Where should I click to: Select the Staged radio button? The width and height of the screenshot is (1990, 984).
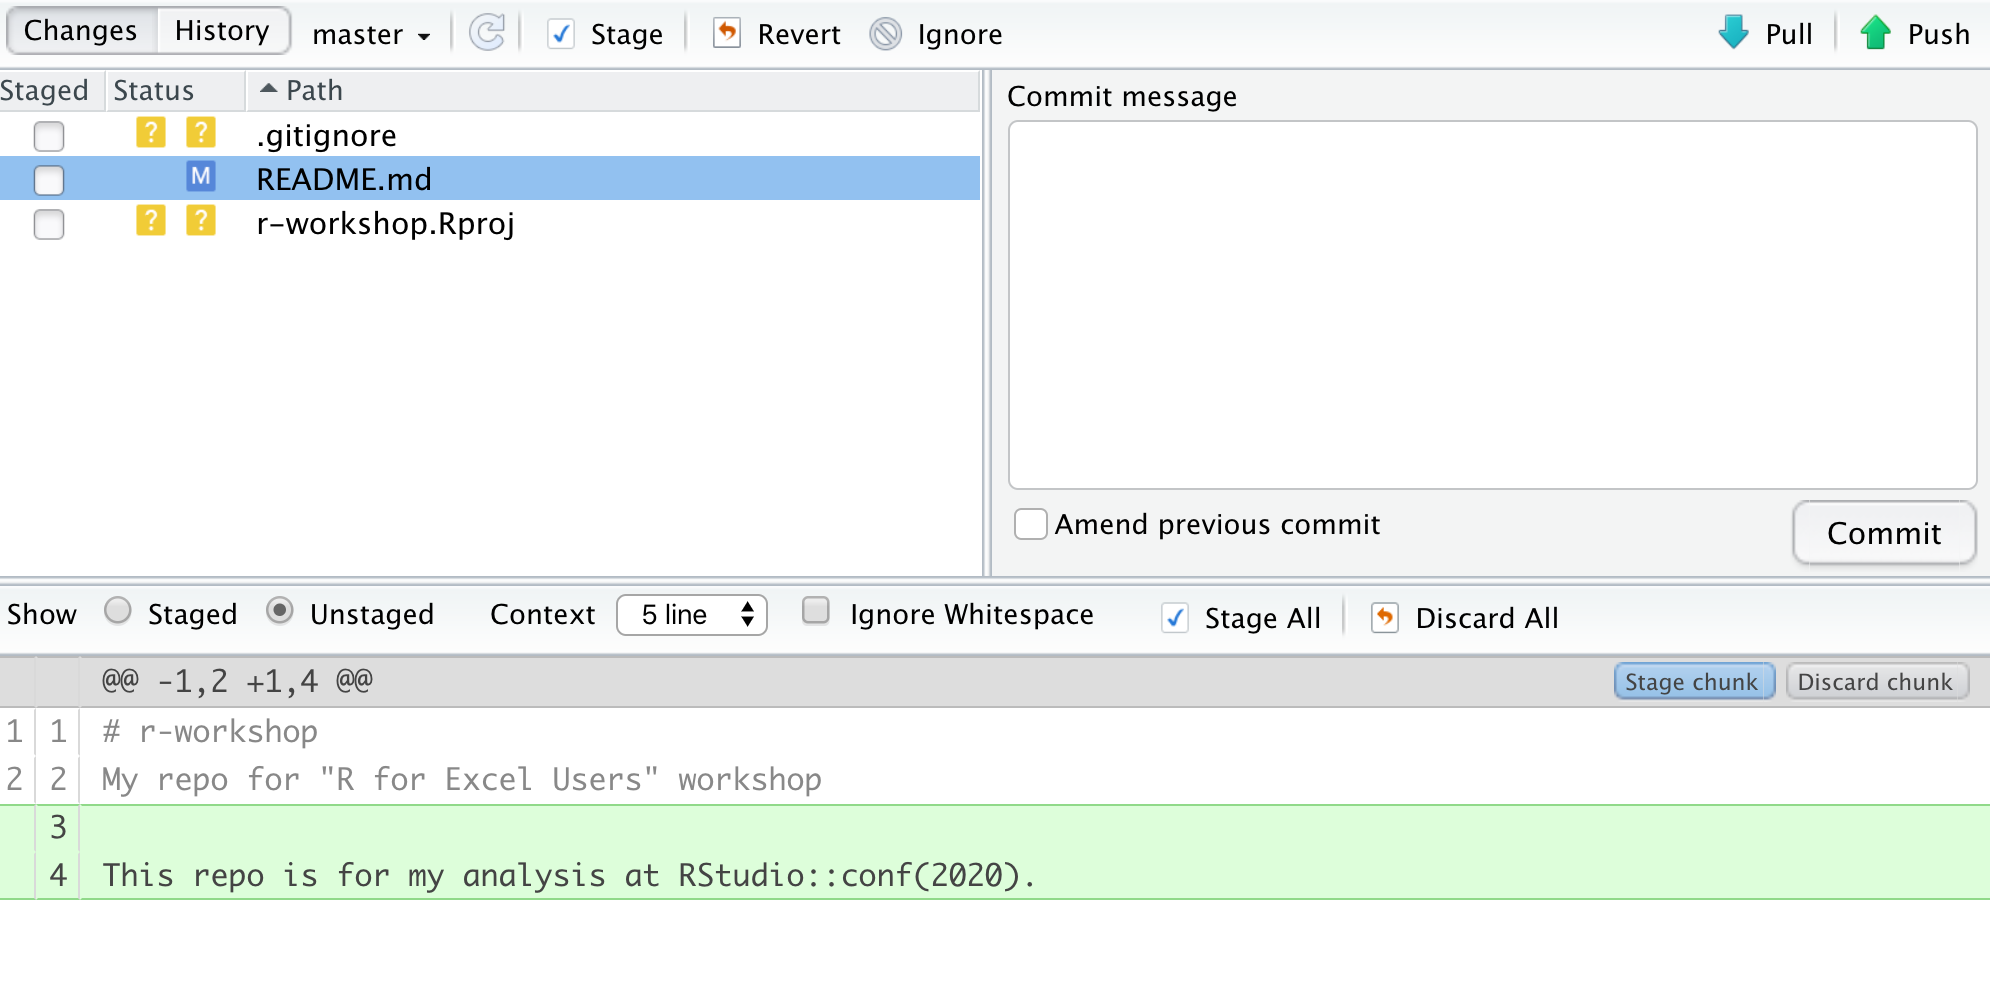pos(118,610)
